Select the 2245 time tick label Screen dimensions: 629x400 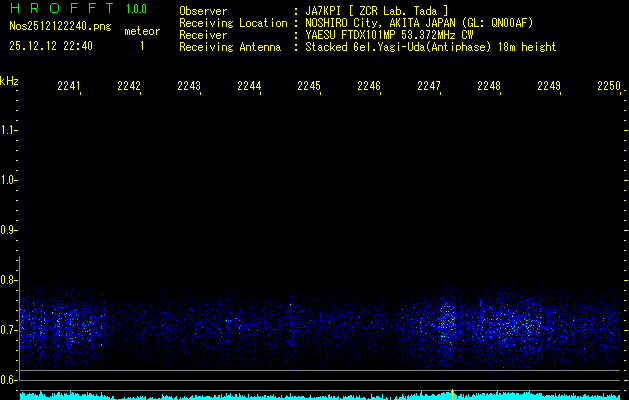[309, 87]
